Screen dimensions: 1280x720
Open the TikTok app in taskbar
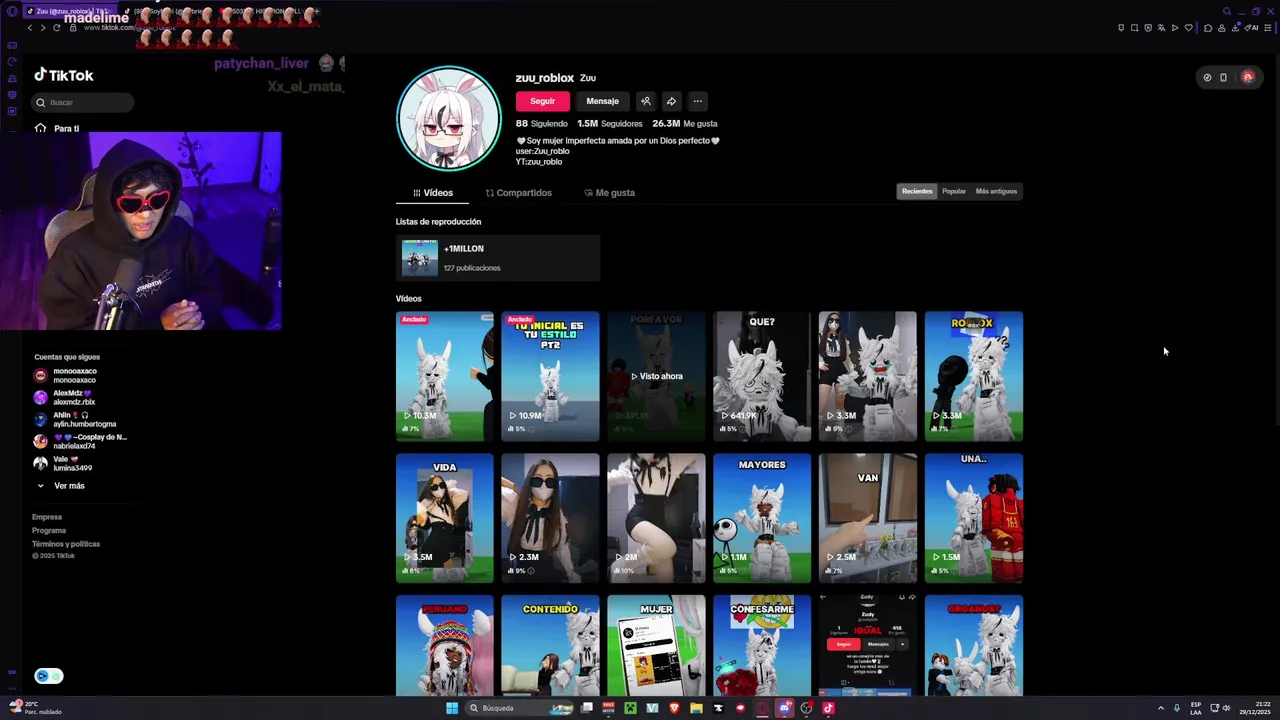[x=828, y=708]
